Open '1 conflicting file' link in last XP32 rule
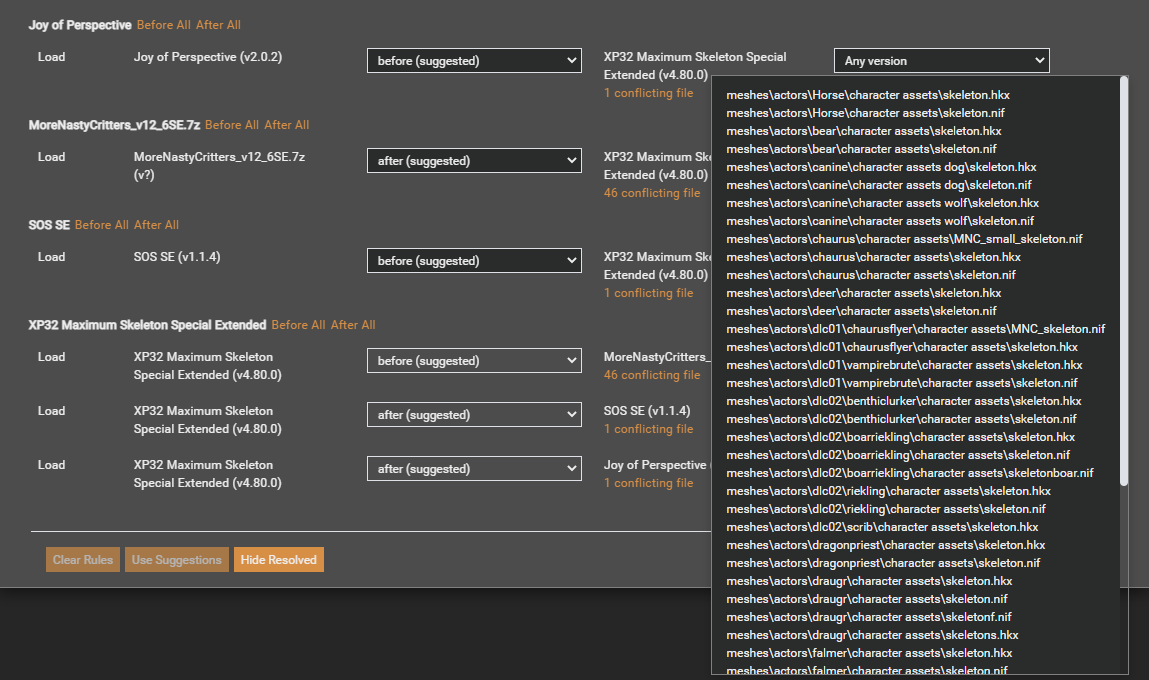The width and height of the screenshot is (1149, 680). pyautogui.click(x=649, y=483)
